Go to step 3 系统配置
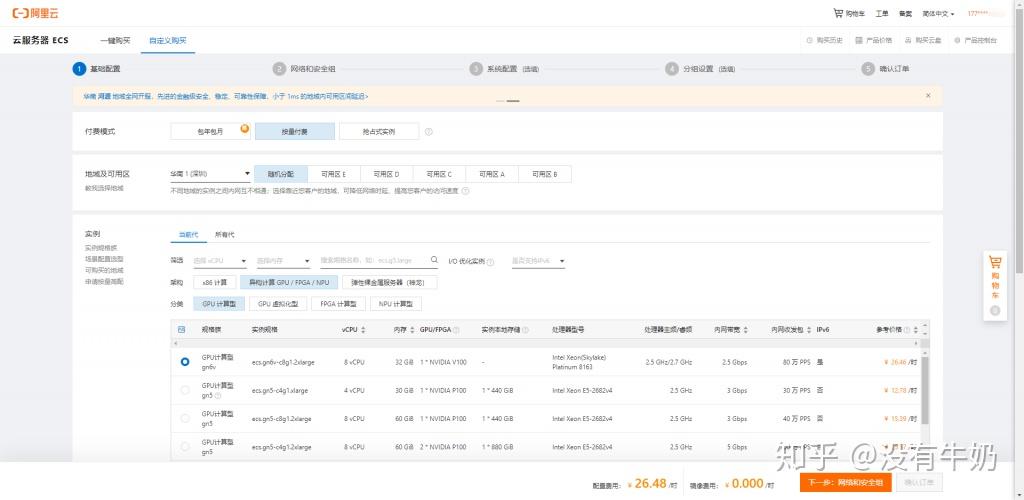The image size is (1024, 500). 504,69
